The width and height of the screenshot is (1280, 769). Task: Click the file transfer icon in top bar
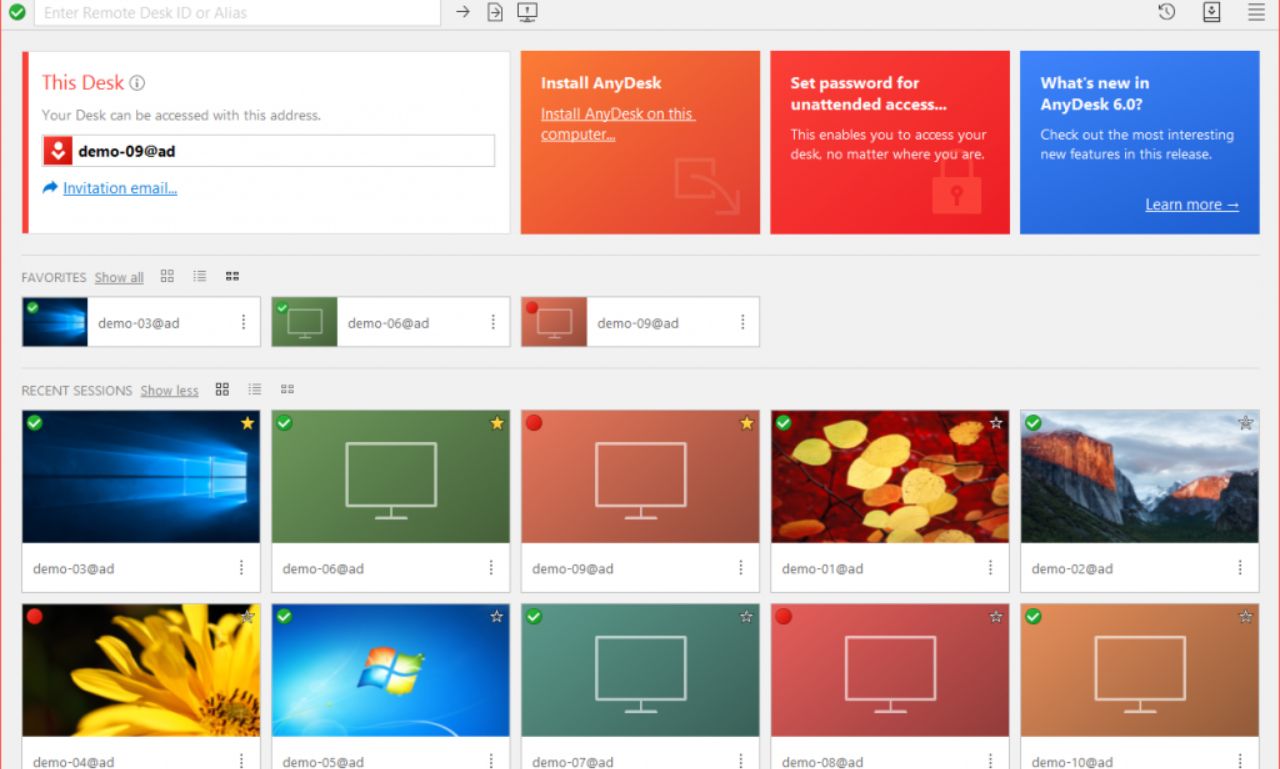495,12
